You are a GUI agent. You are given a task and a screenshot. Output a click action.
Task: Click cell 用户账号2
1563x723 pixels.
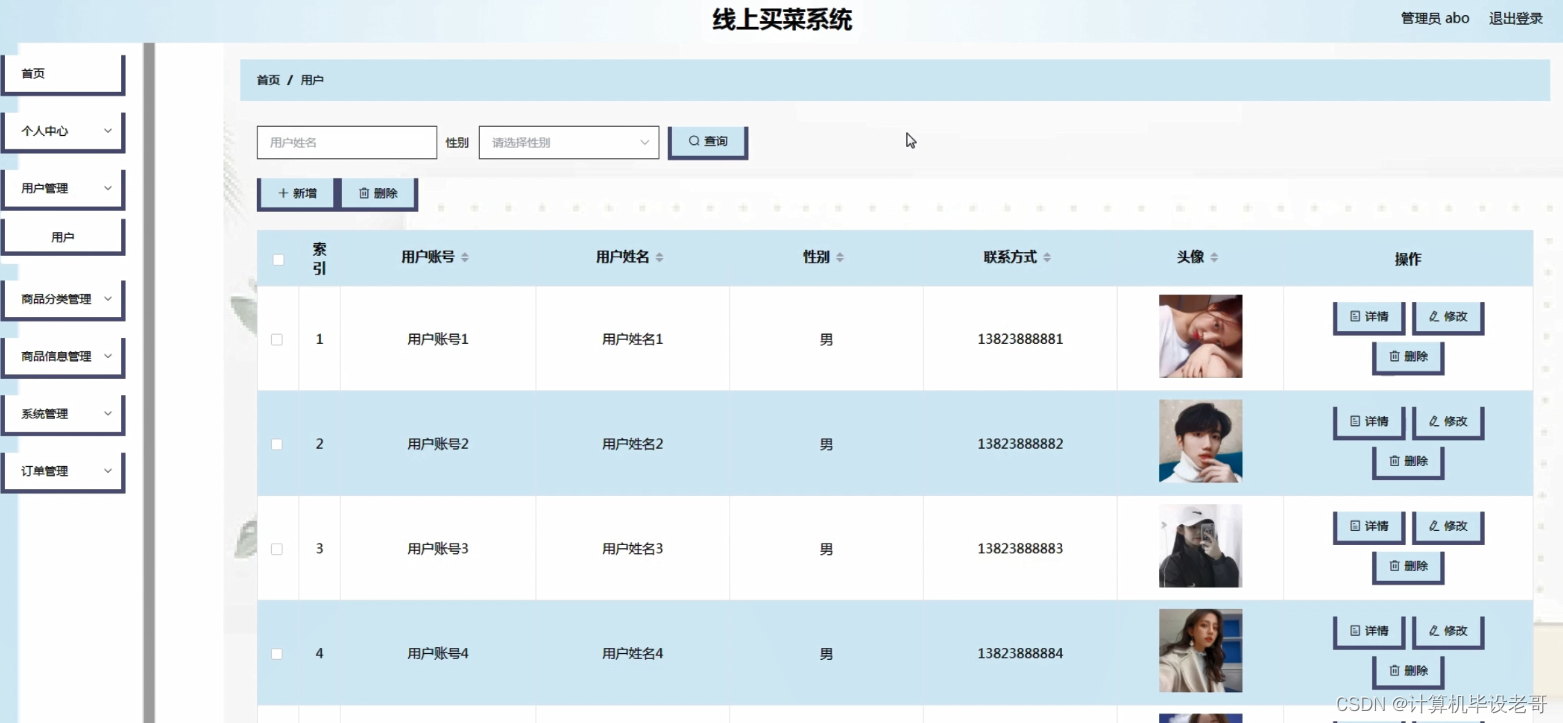(x=438, y=444)
